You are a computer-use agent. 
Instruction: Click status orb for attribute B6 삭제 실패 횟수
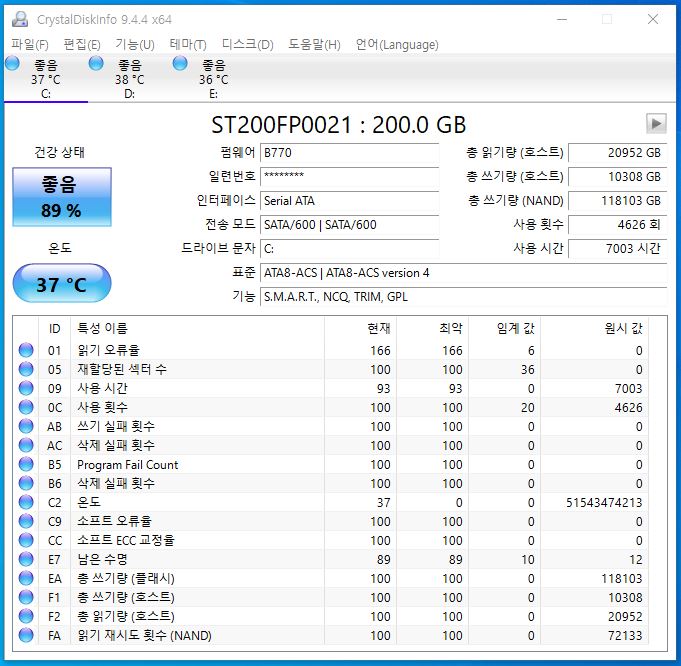click(x=26, y=483)
